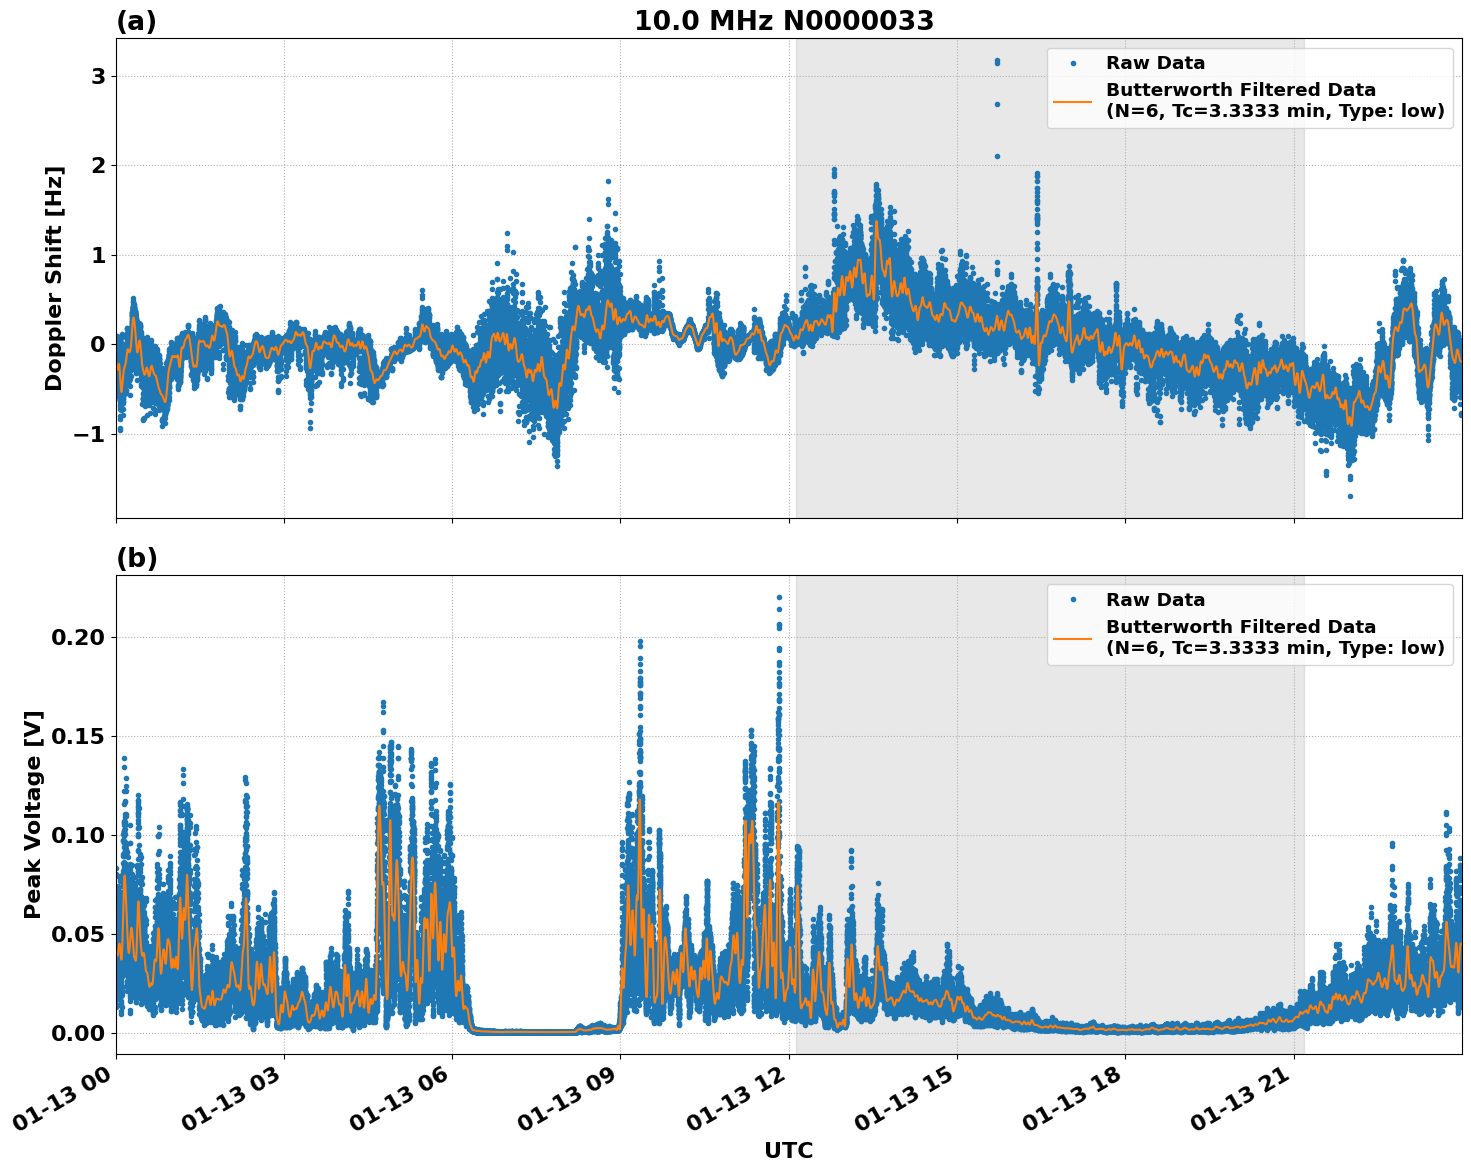
Task: Select the title 10.0 MHz N0000033
Action: pos(786,20)
